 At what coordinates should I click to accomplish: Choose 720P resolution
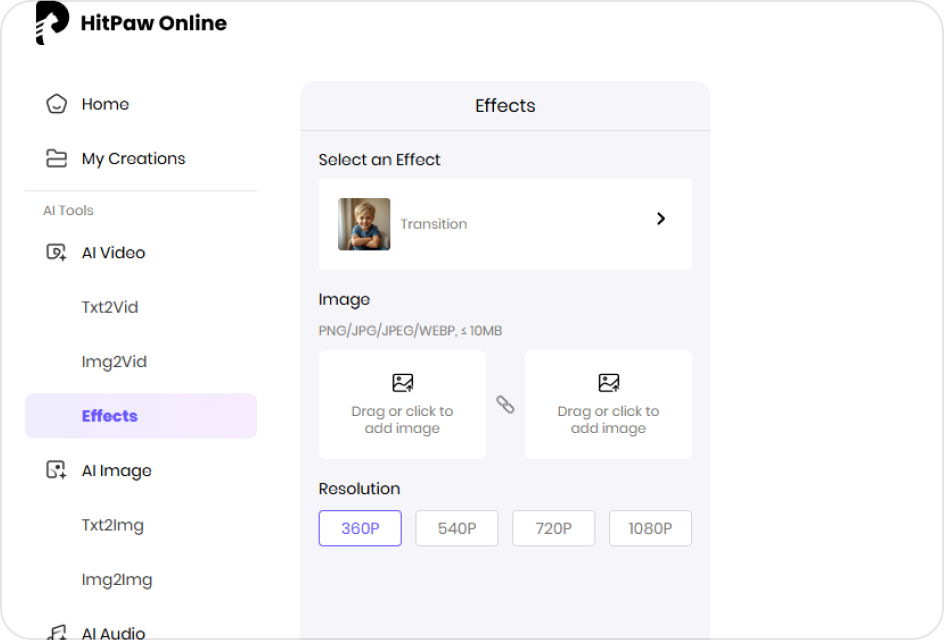point(553,528)
